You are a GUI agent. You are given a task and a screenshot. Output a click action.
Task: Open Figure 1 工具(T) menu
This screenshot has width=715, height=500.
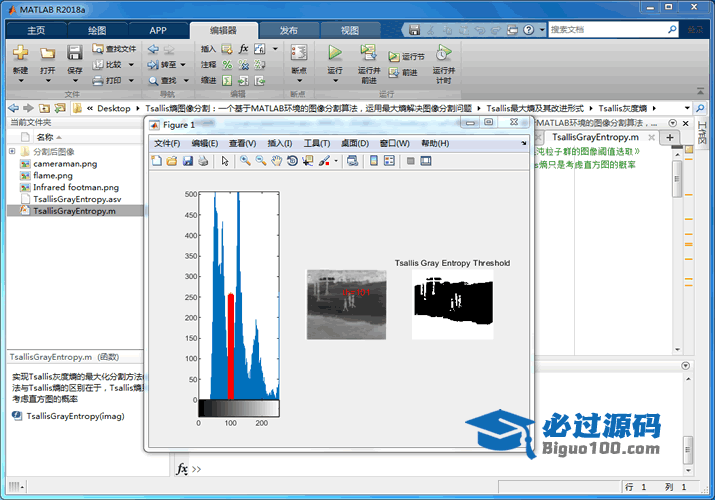(x=317, y=144)
